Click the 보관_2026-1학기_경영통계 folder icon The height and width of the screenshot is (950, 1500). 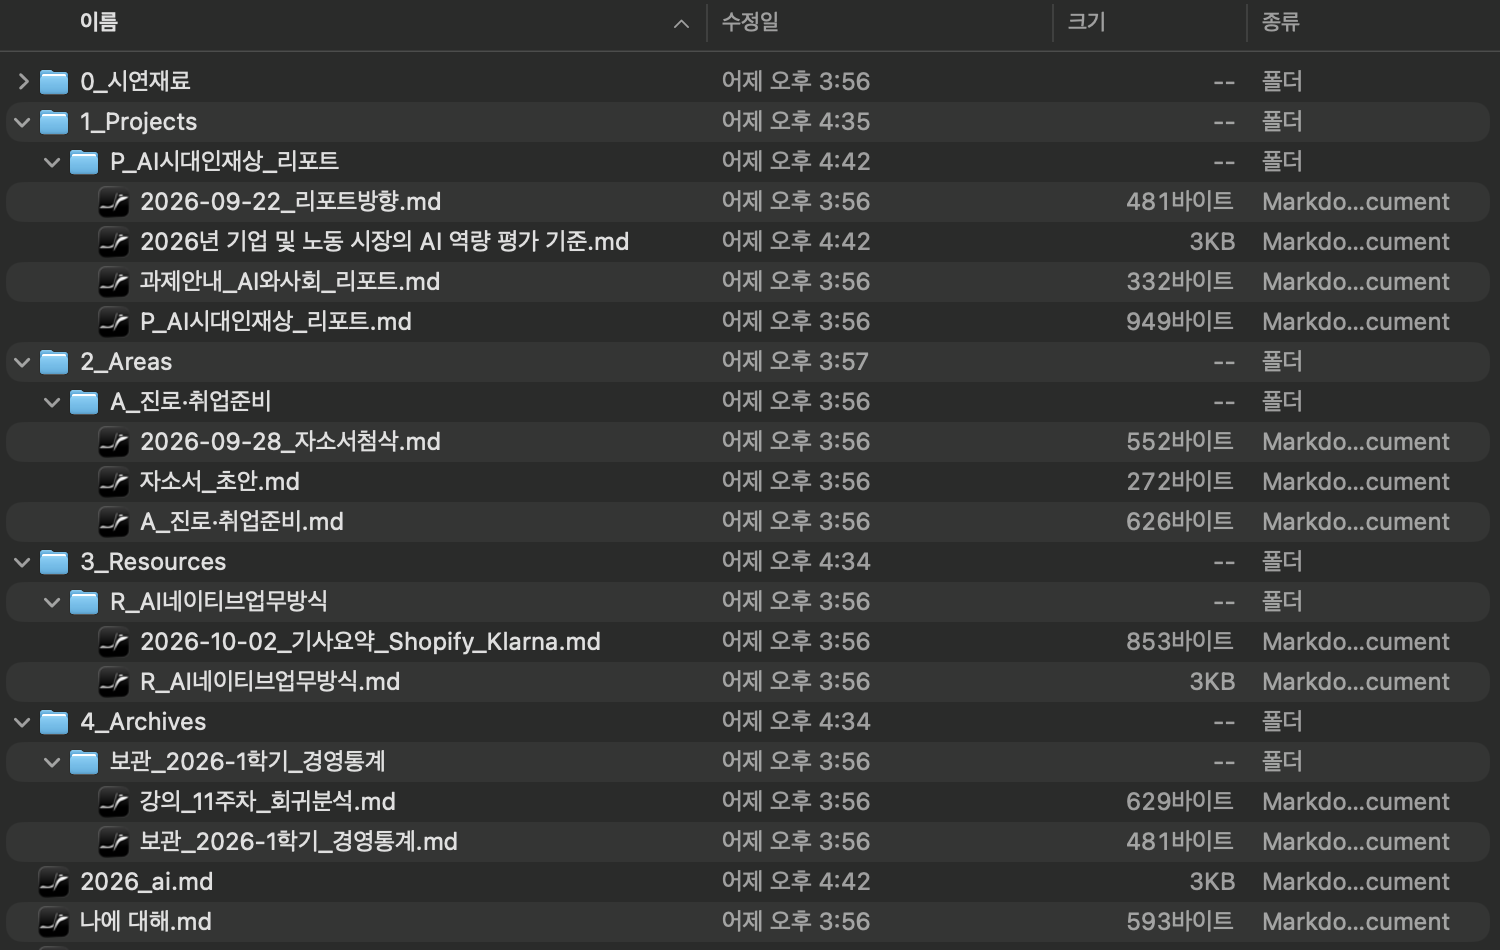click(x=84, y=762)
